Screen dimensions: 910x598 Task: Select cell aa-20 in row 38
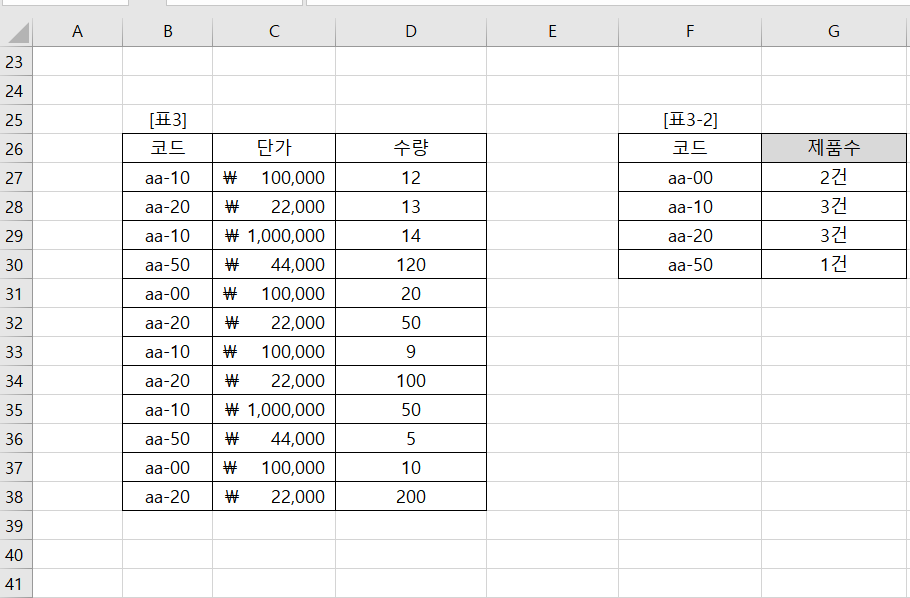pos(168,497)
